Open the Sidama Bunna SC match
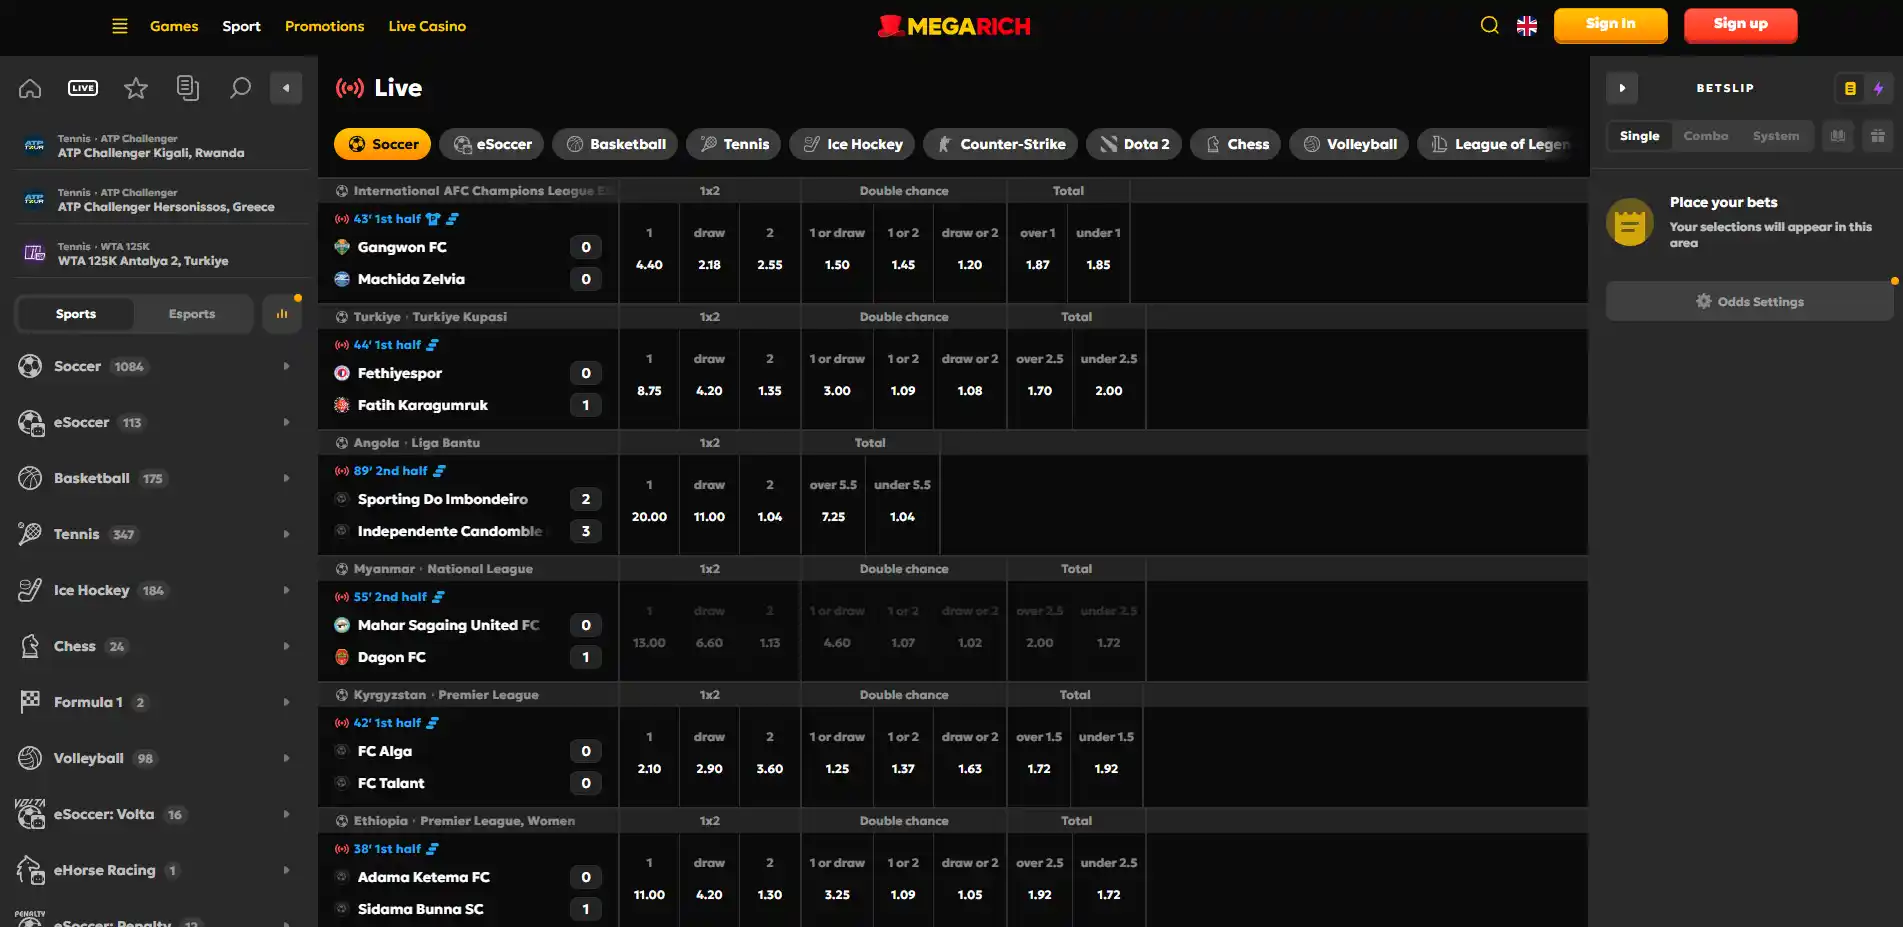The width and height of the screenshot is (1903, 927). (420, 909)
